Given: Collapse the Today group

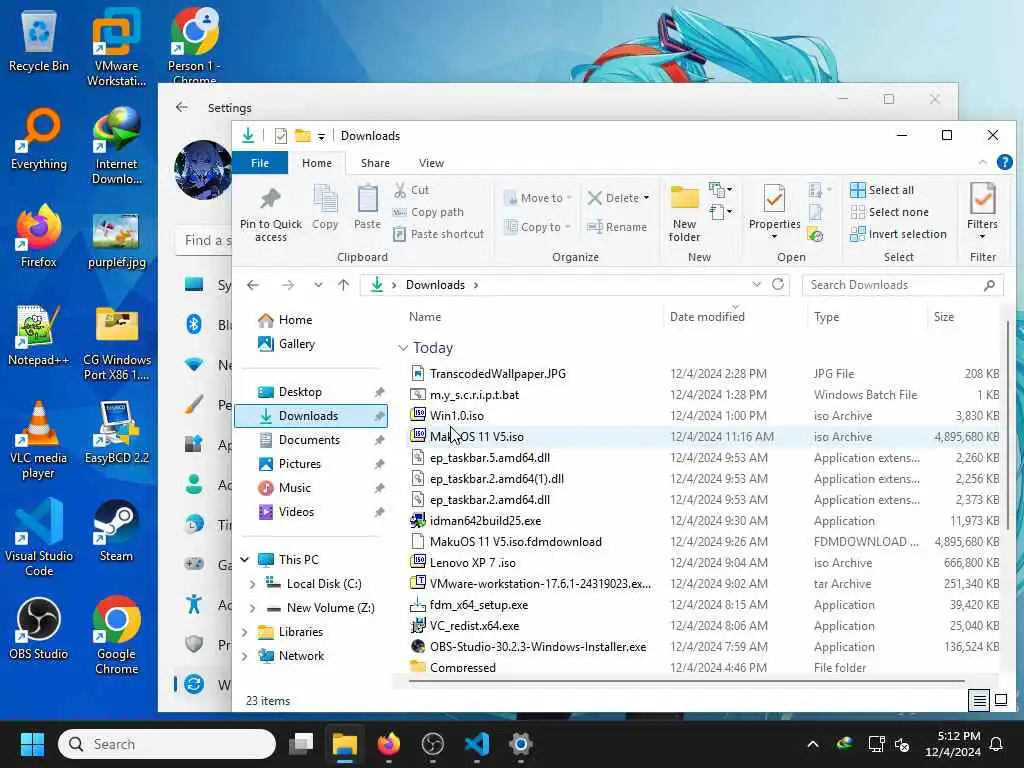Looking at the screenshot, I should 403,348.
